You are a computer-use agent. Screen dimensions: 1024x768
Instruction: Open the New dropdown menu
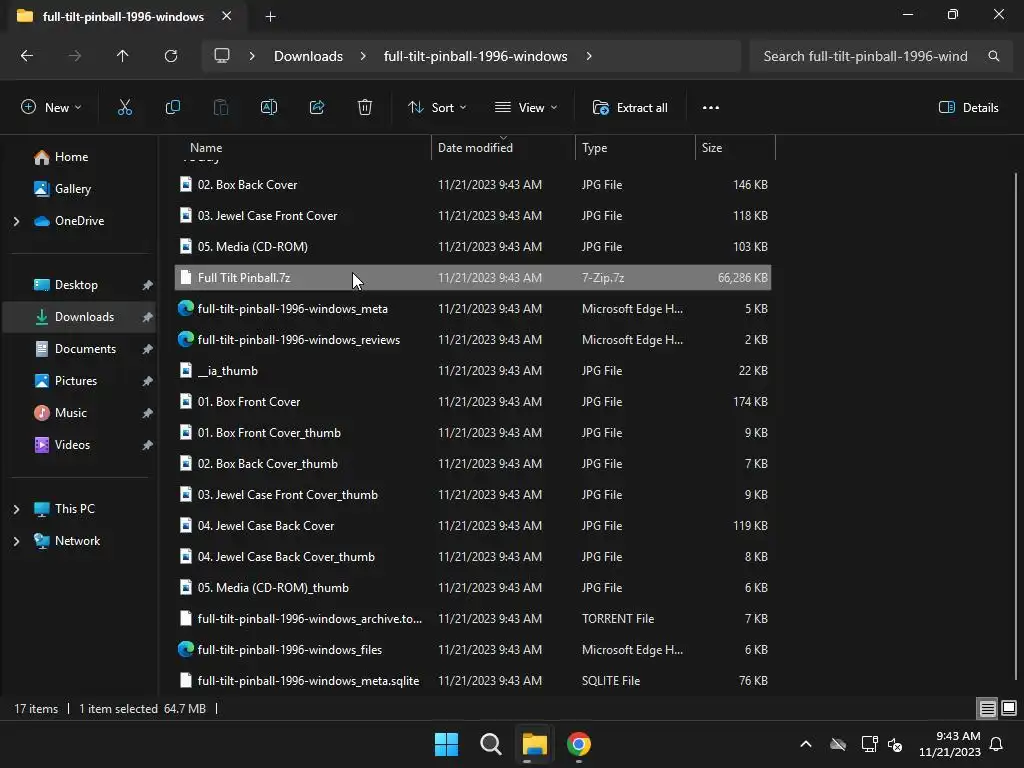pos(51,108)
